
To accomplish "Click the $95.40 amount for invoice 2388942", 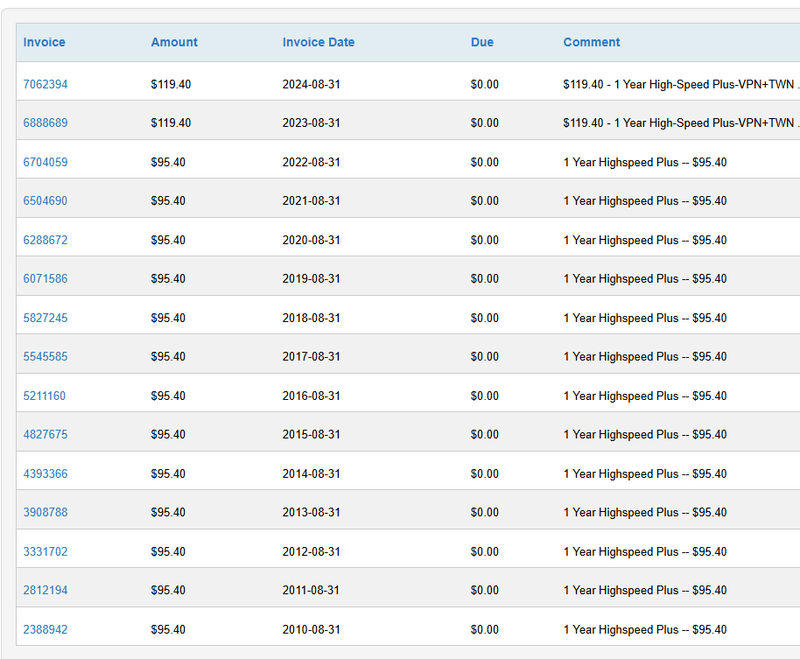I will (168, 630).
